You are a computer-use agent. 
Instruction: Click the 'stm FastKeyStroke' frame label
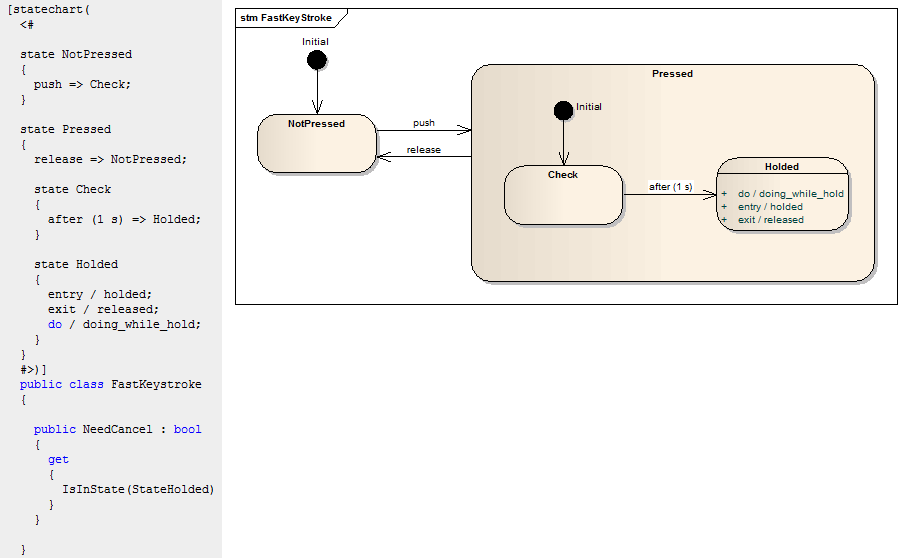point(286,18)
